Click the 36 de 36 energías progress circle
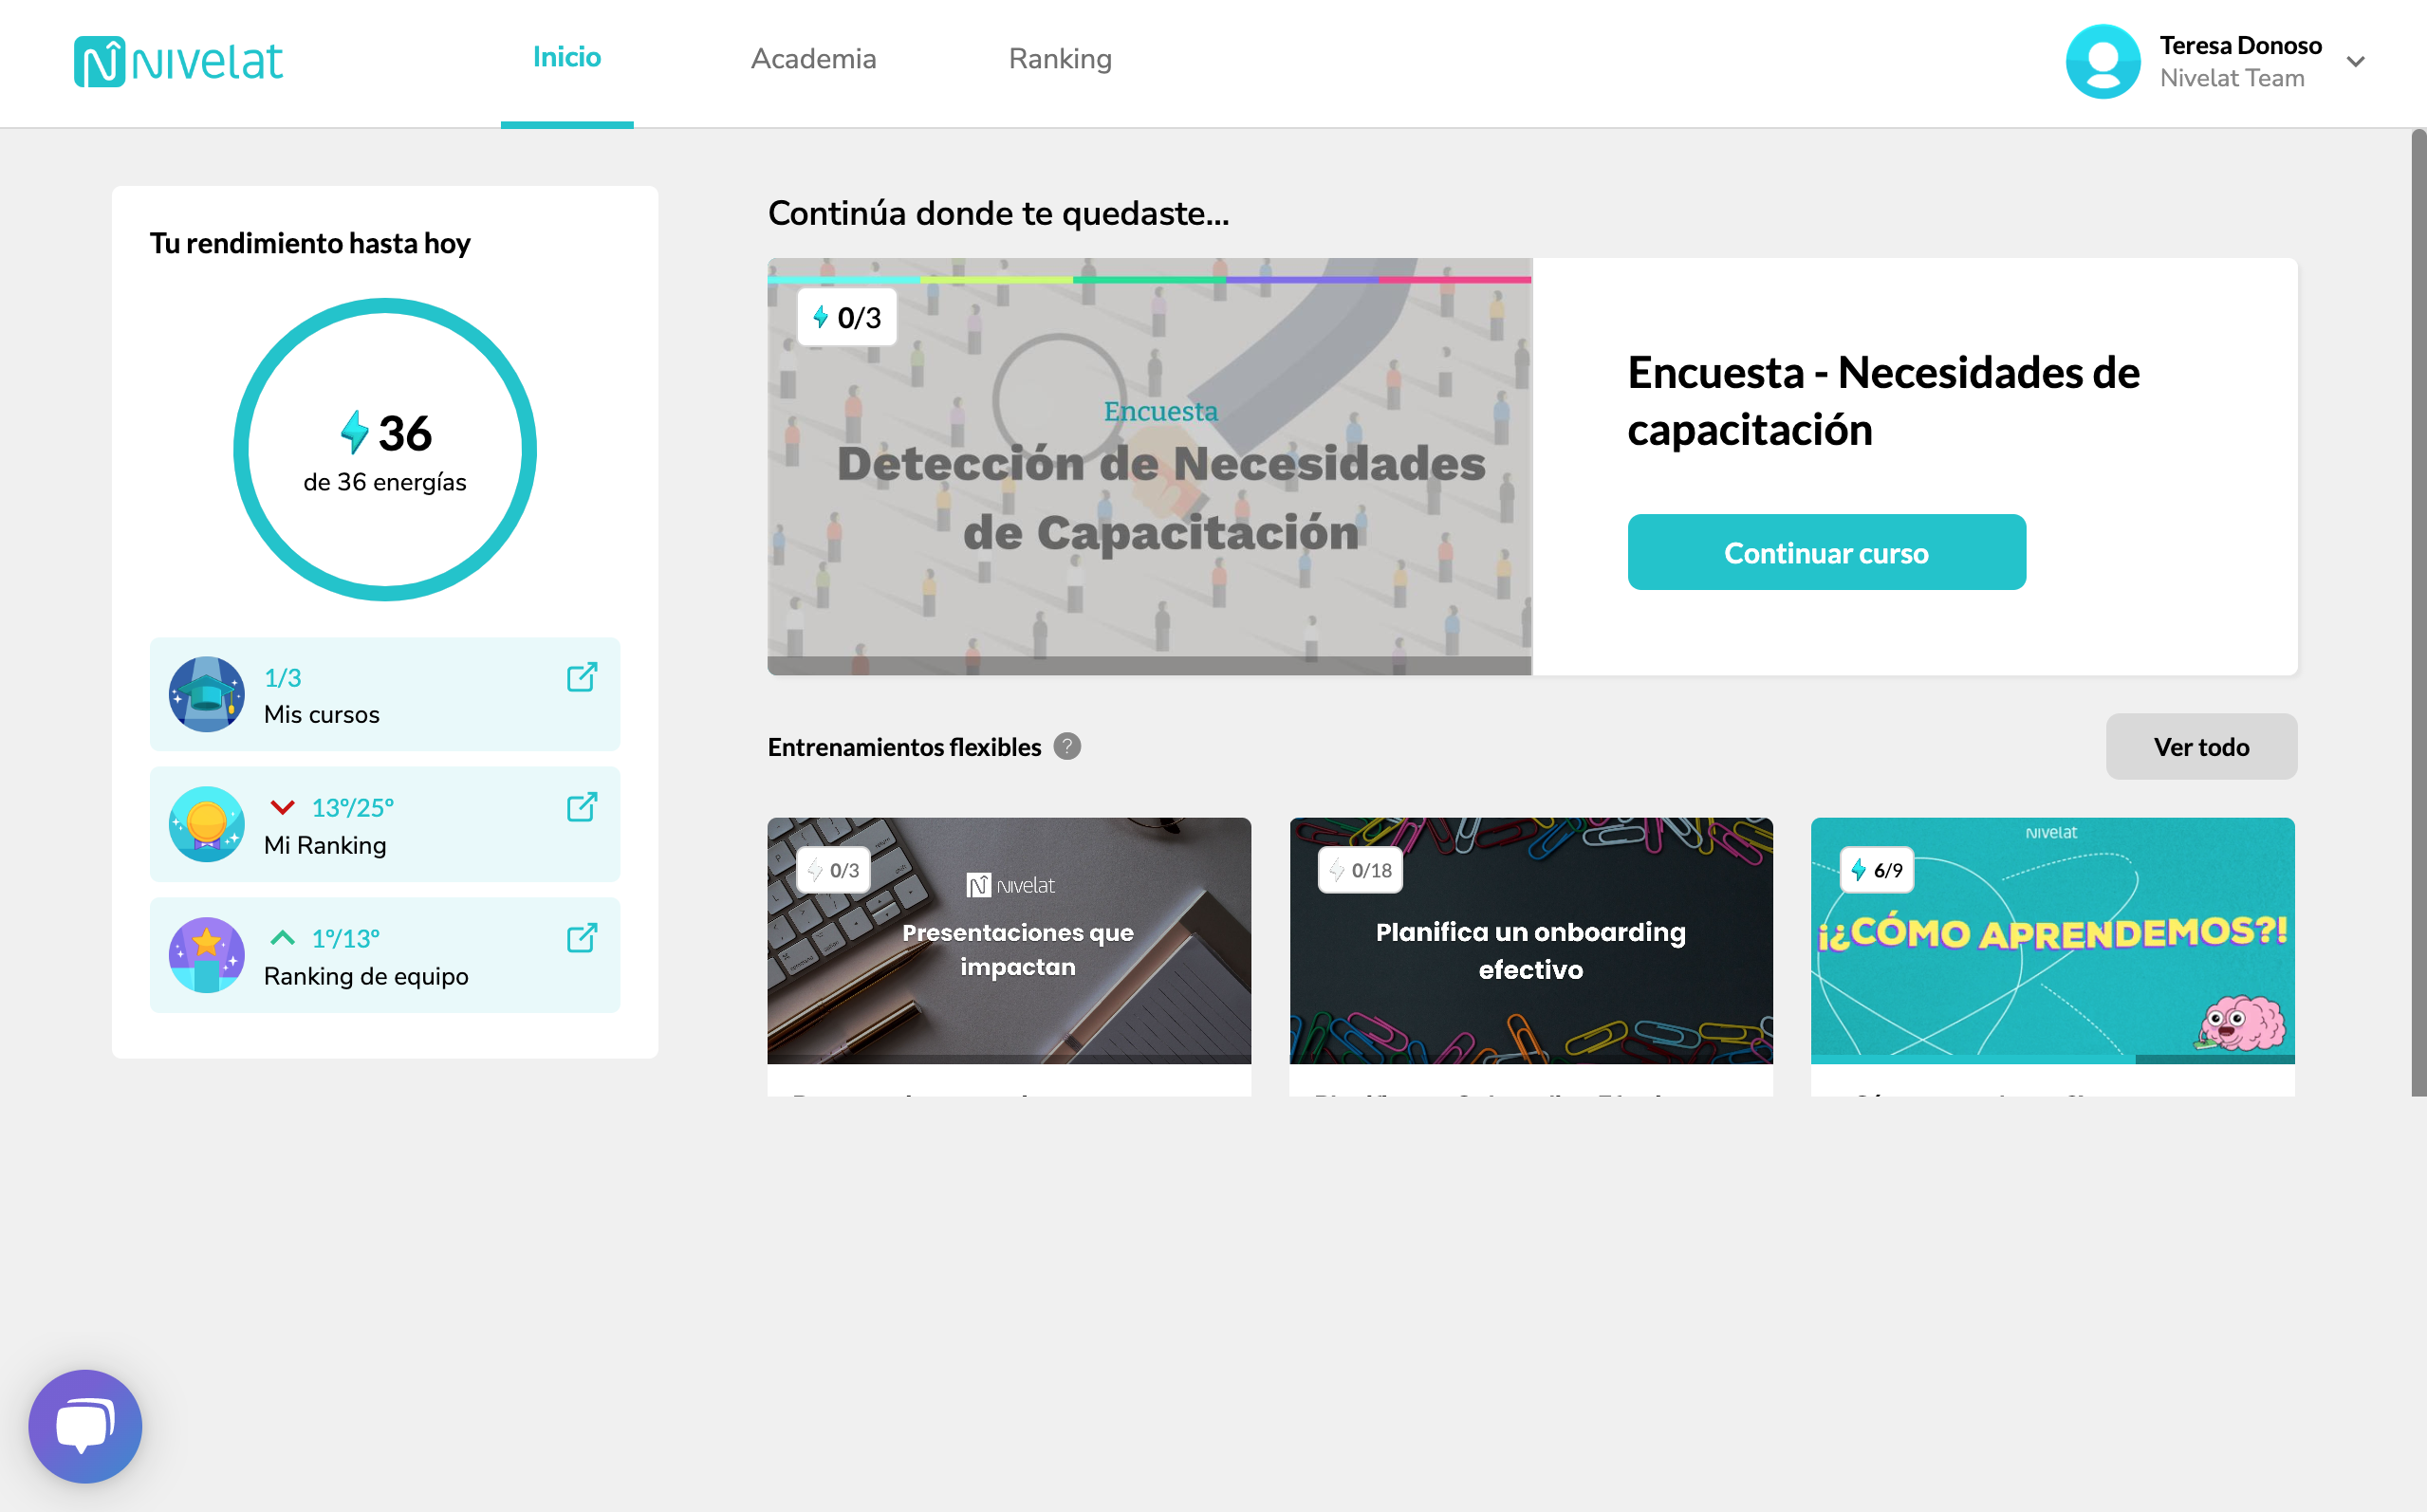The height and width of the screenshot is (1512, 2427). 385,449
